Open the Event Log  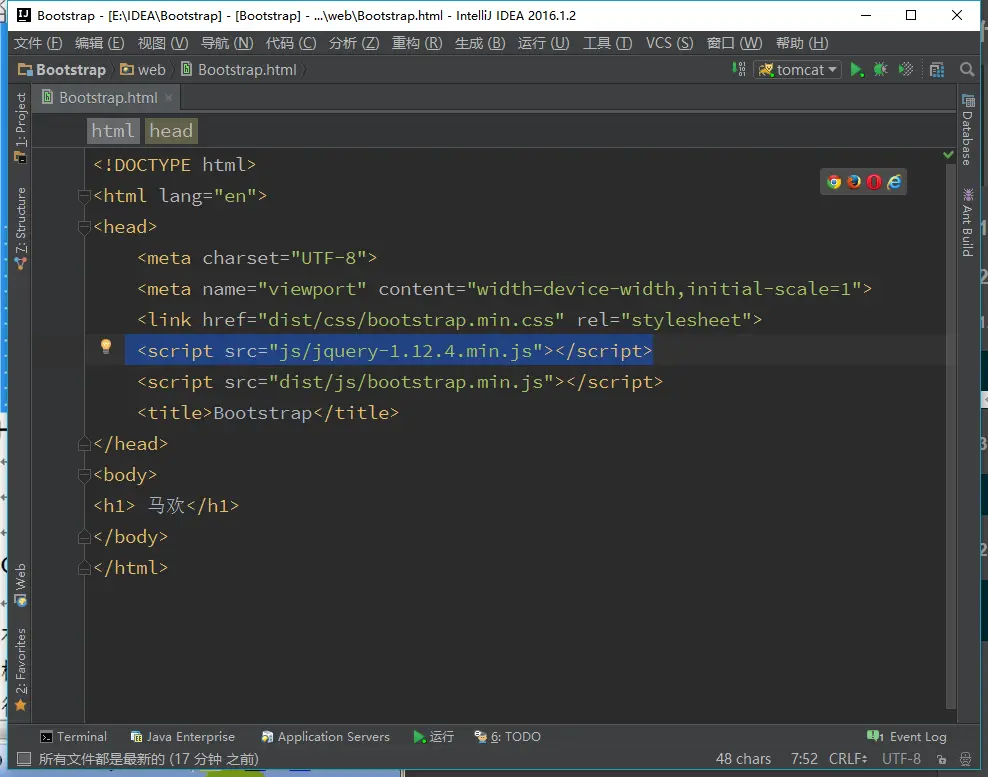(x=907, y=737)
